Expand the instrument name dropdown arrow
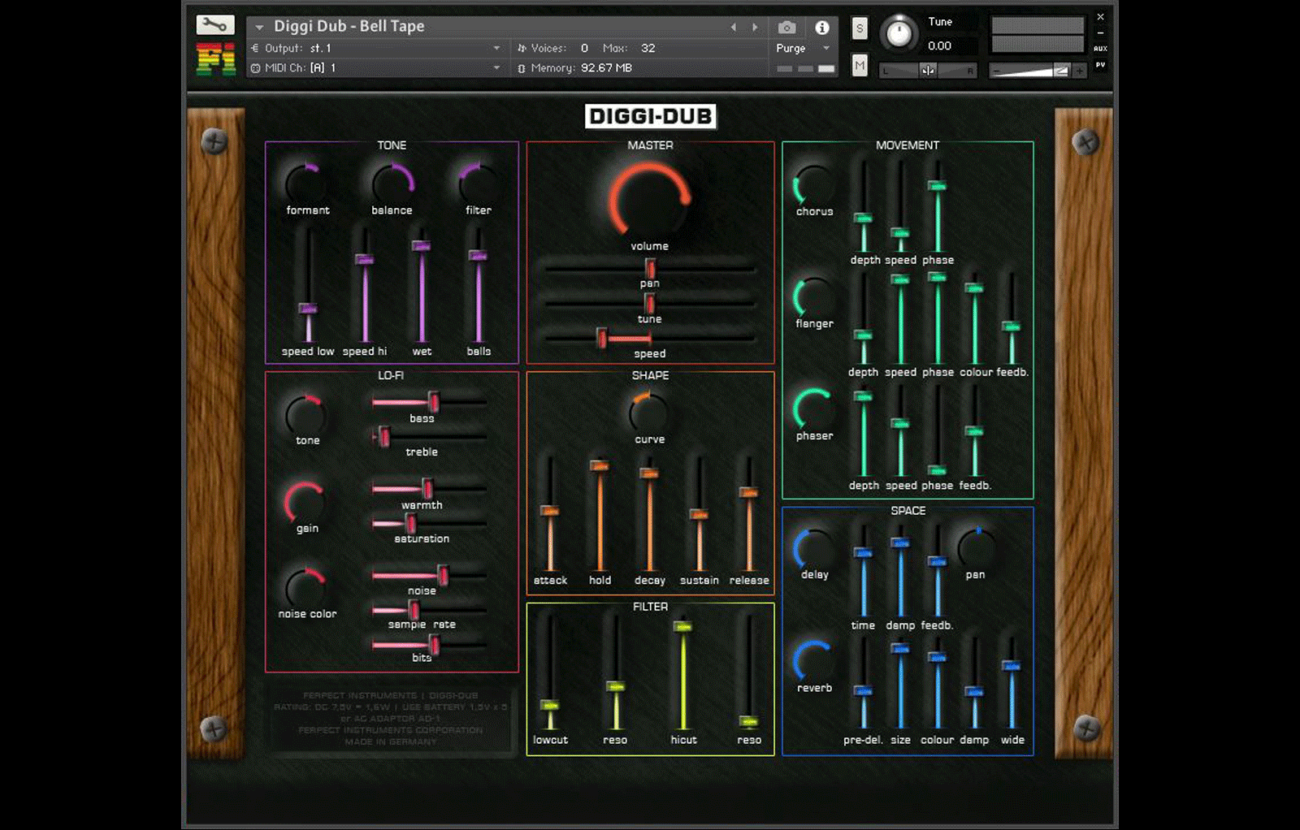Viewport: 1300px width, 830px height. [x=260, y=27]
